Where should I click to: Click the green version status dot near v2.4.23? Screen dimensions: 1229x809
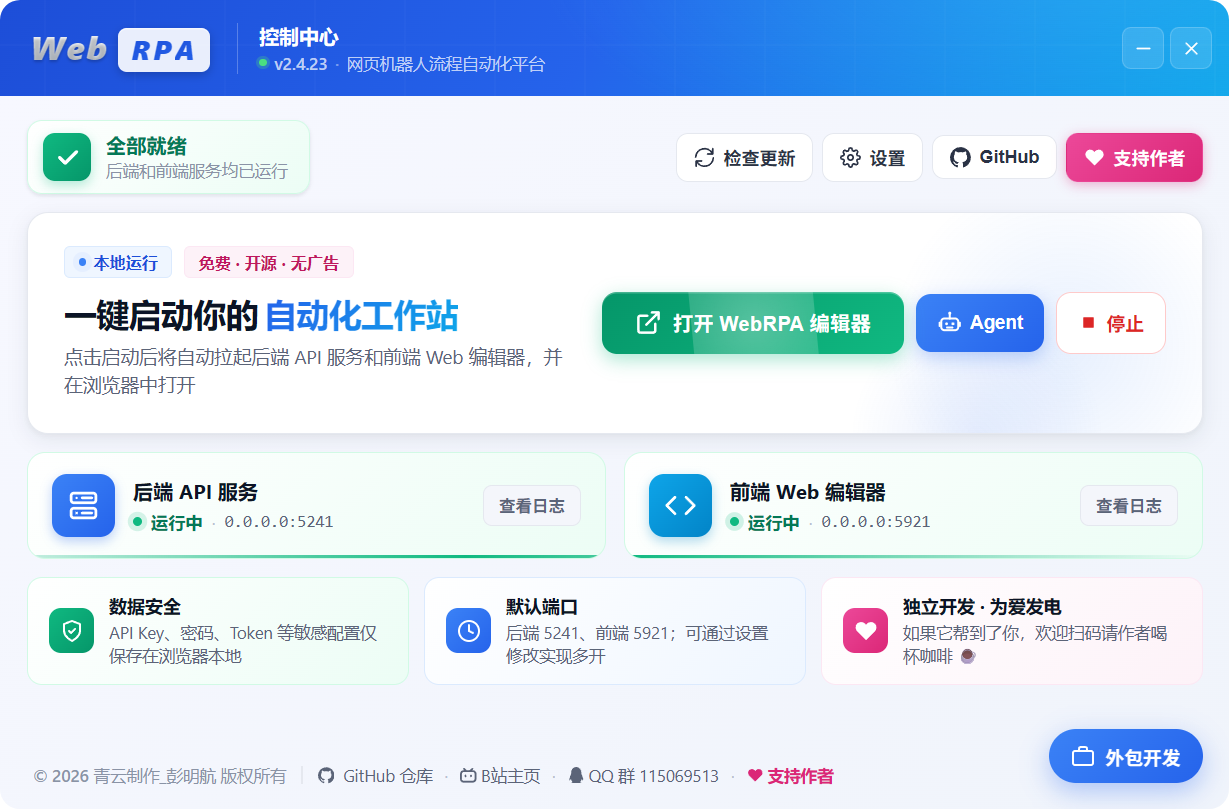pyautogui.click(x=263, y=62)
